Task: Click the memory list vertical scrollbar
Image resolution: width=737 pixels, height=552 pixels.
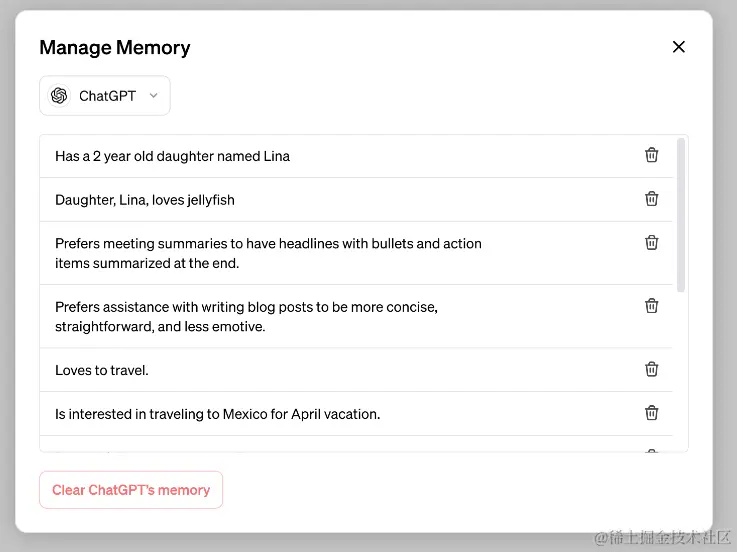Action: point(681,215)
